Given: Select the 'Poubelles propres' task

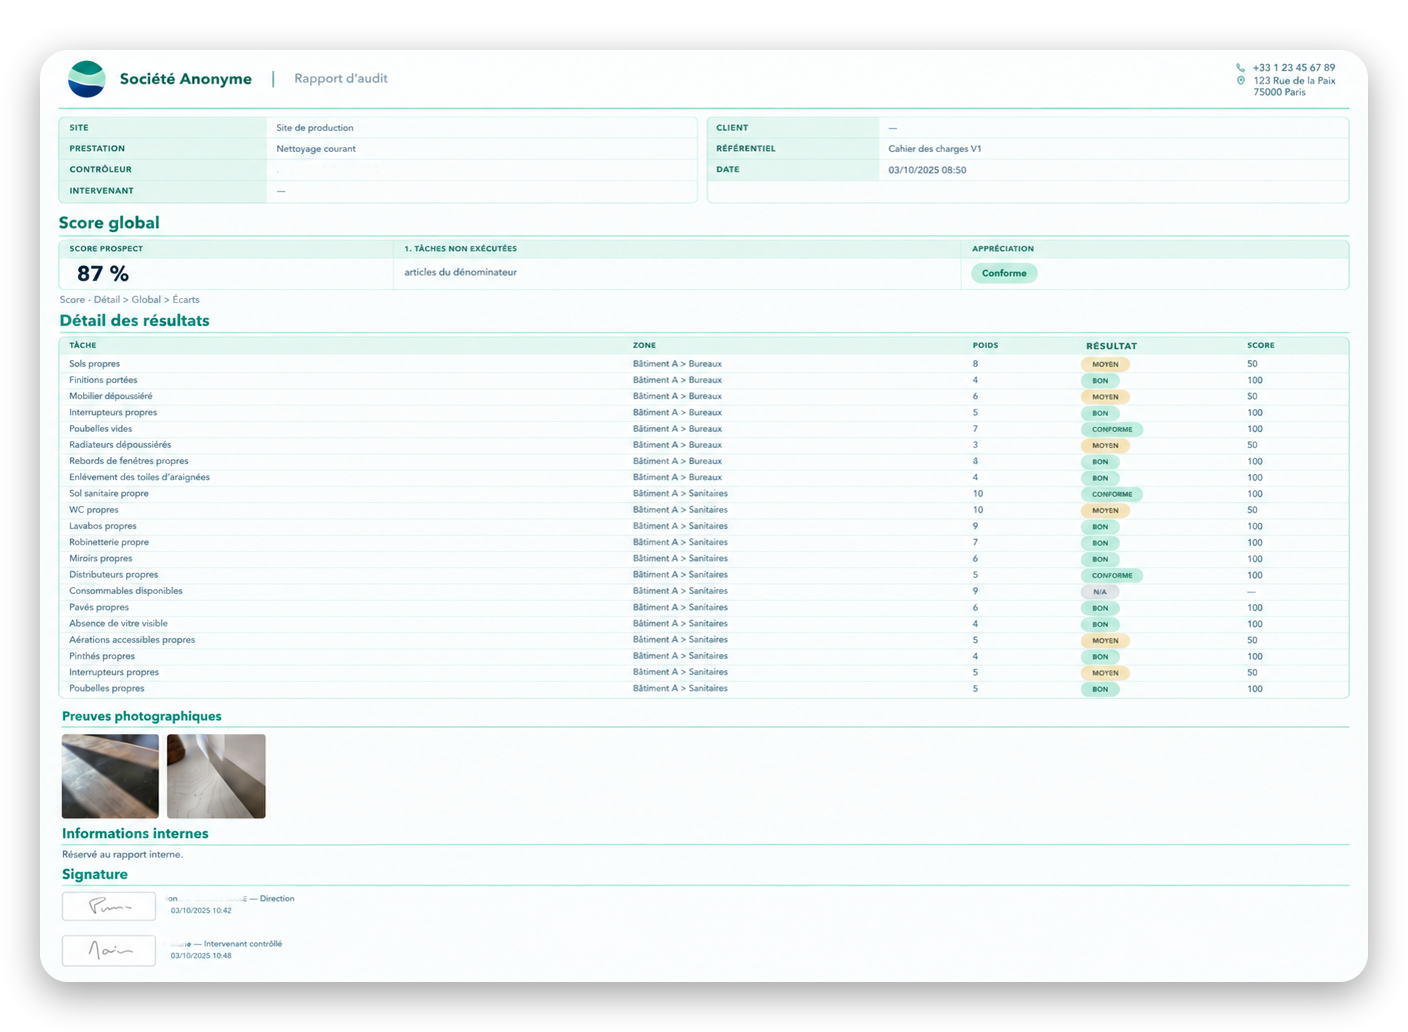Looking at the screenshot, I should tap(107, 688).
